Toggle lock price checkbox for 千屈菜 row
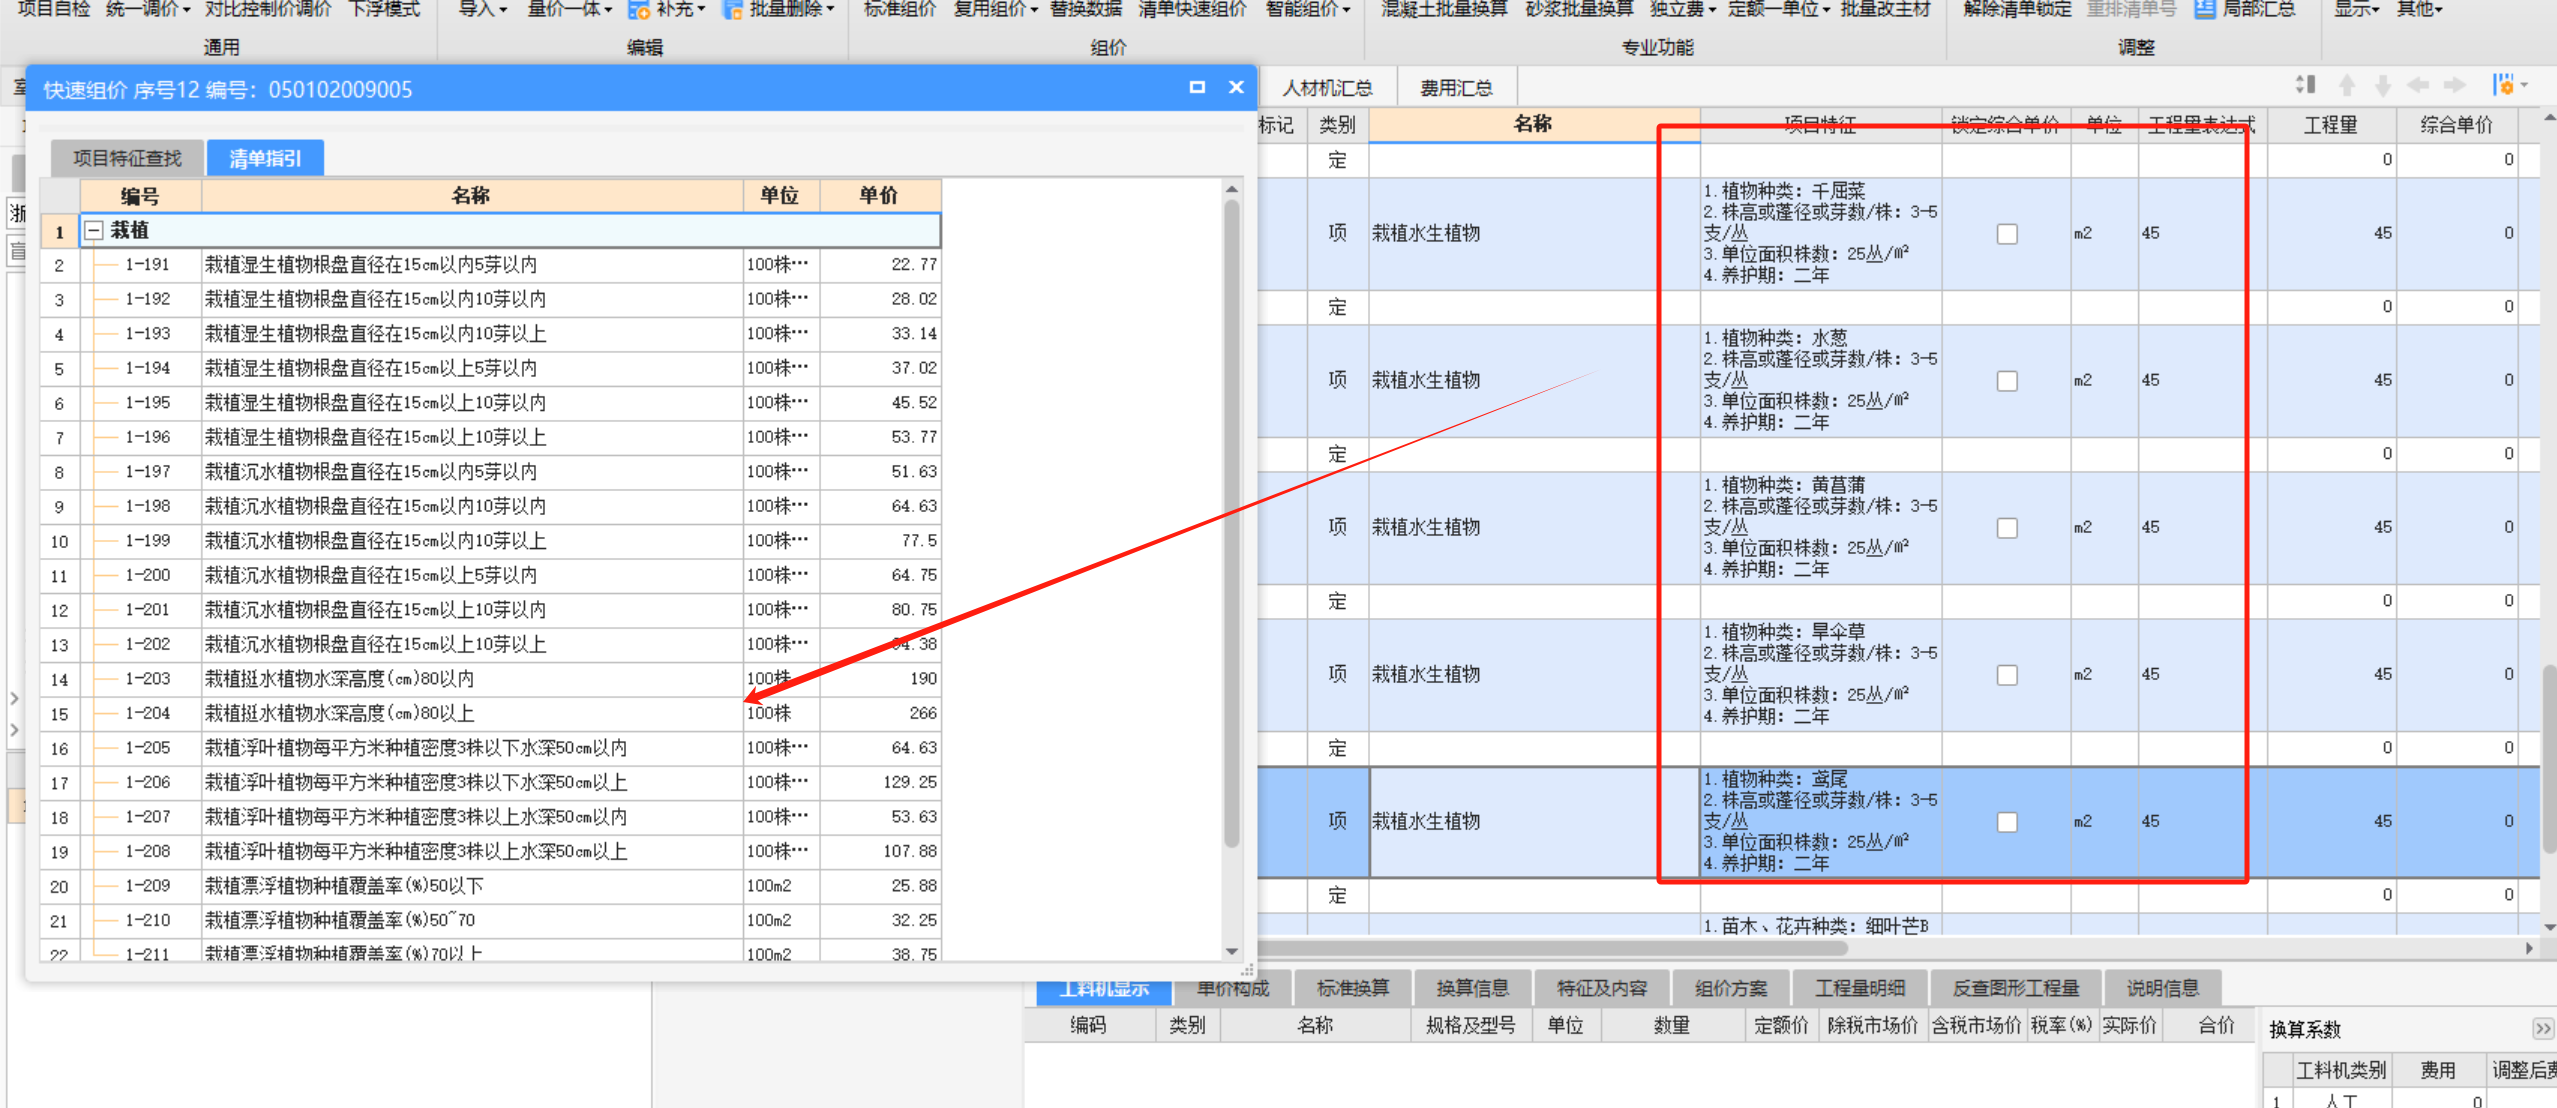The width and height of the screenshot is (2557, 1108). click(2007, 234)
